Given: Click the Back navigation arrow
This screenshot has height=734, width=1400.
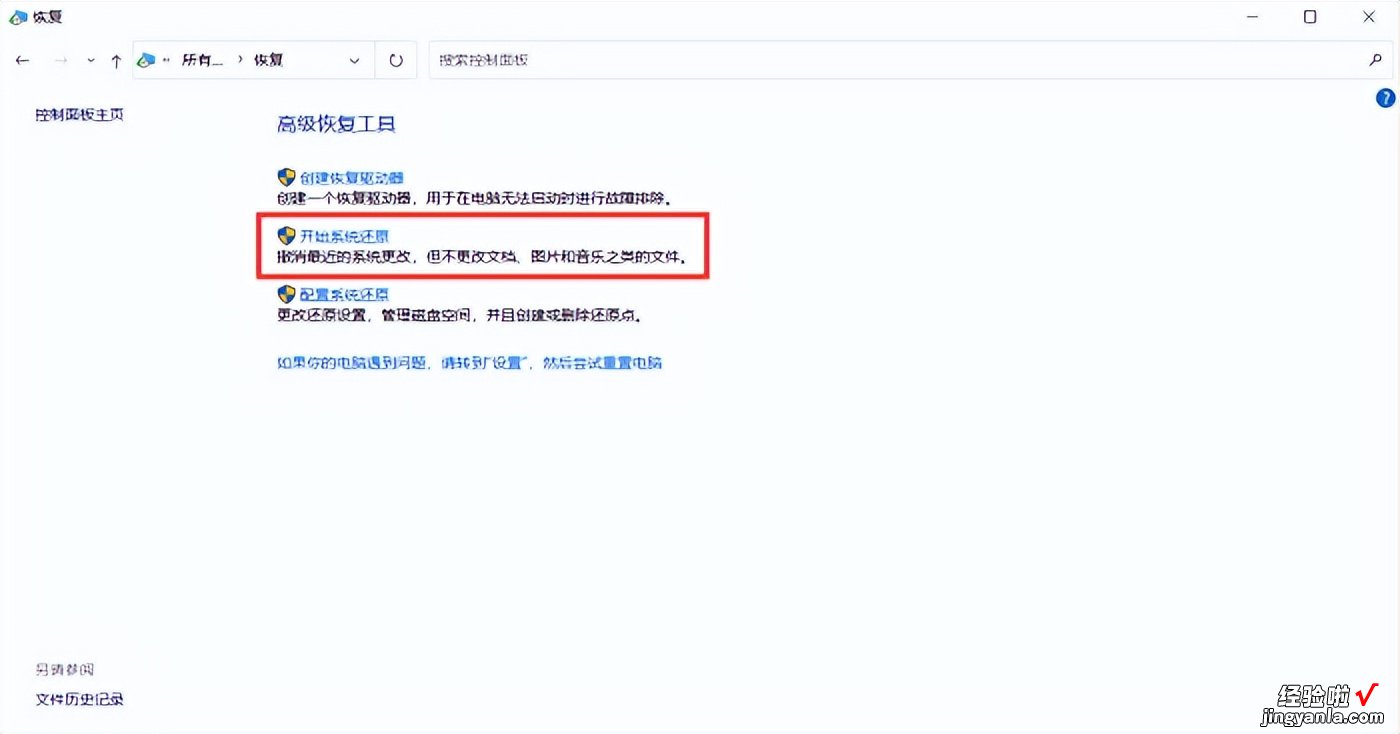Looking at the screenshot, I should pos(22,61).
